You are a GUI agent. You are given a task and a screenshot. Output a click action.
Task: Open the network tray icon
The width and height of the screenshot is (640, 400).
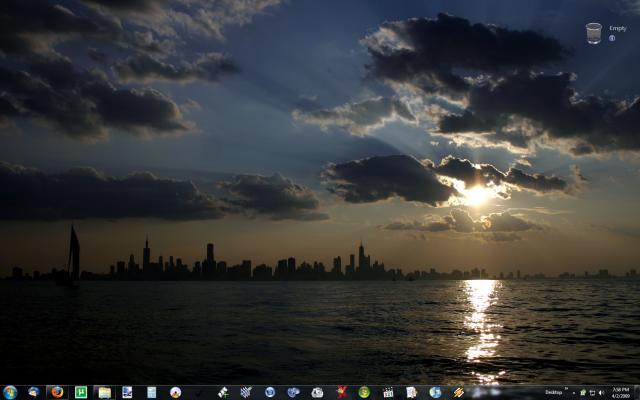point(592,393)
